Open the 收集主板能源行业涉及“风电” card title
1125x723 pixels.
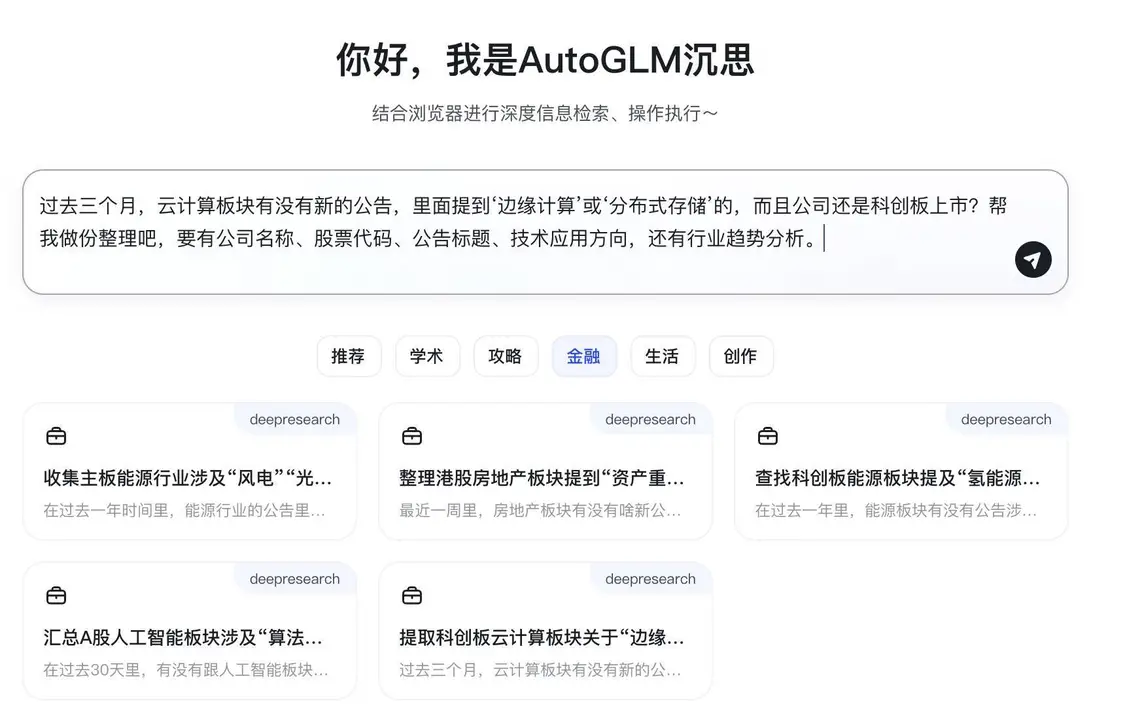point(187,478)
